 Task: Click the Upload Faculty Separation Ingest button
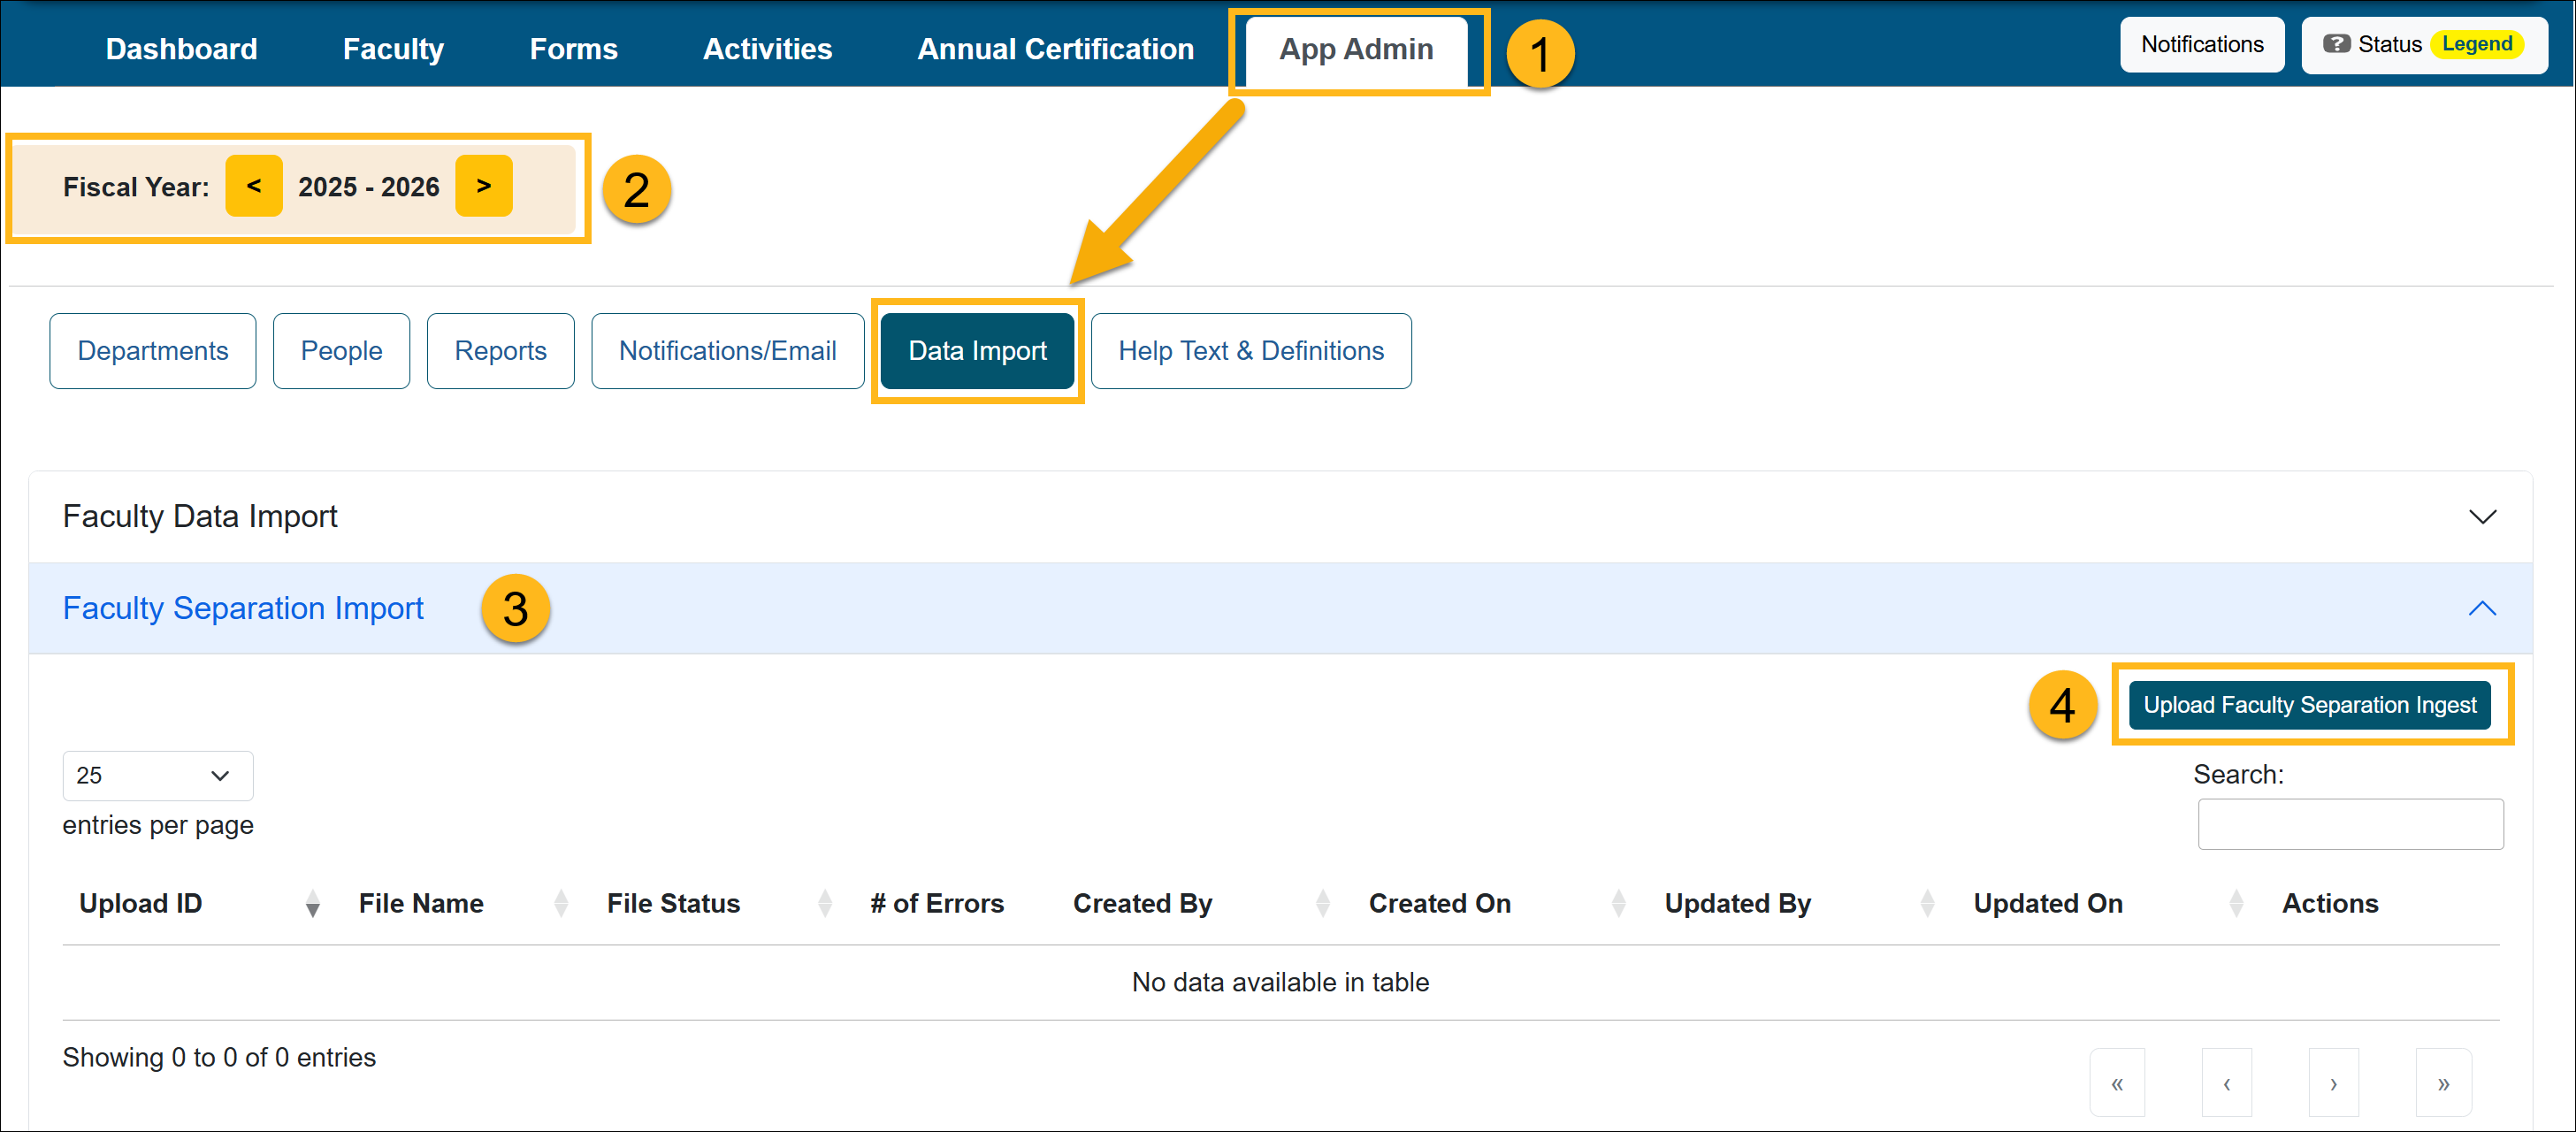(2308, 704)
